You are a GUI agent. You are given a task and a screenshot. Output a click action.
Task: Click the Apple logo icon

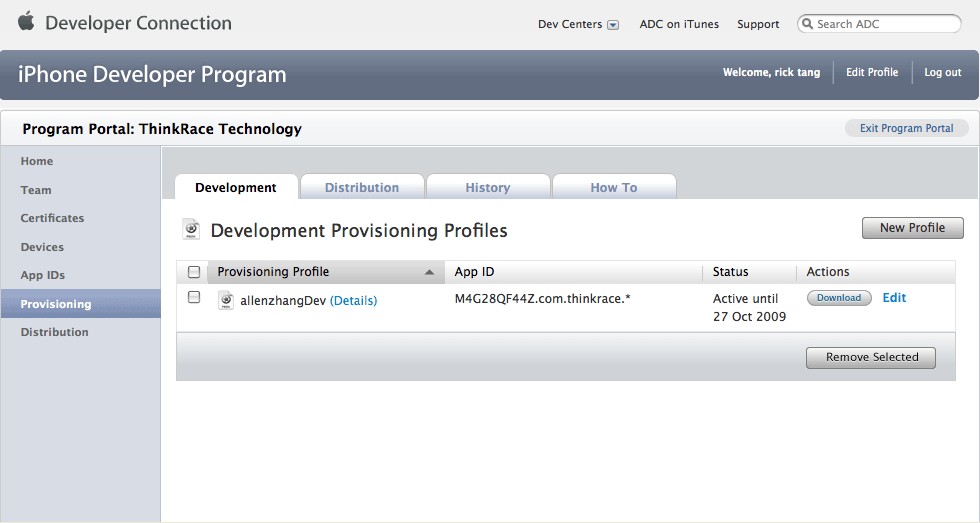click(26, 22)
